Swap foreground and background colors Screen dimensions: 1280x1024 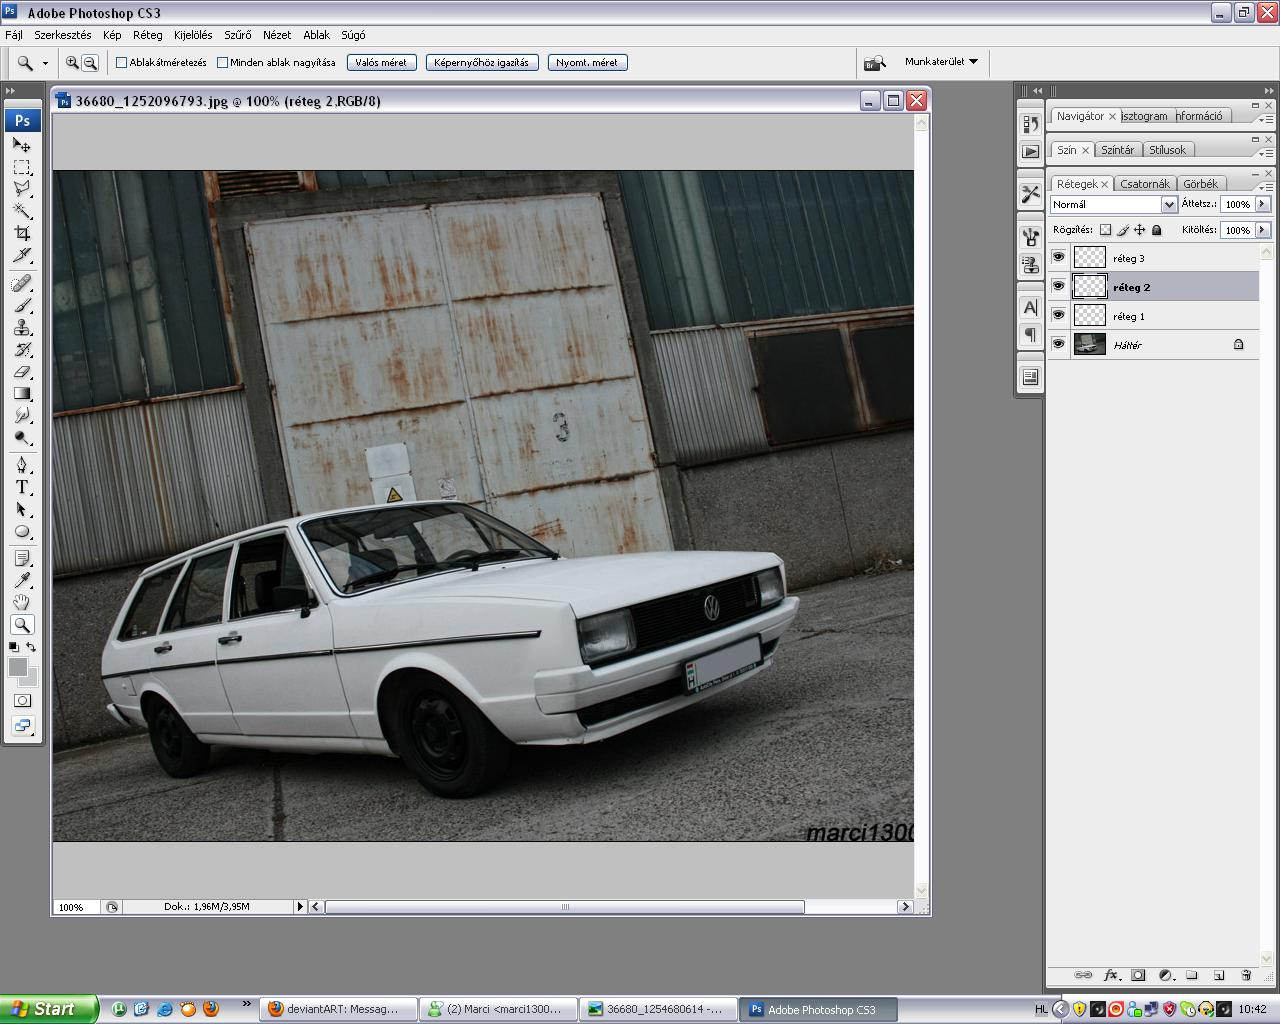coord(32,647)
